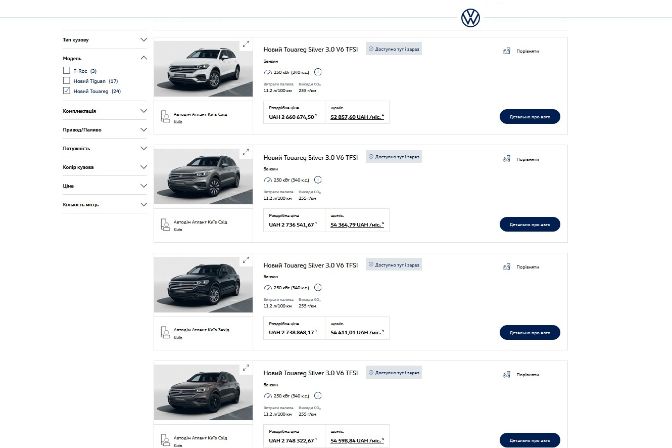Click the Volkswagen logo at the top

[x=470, y=17]
